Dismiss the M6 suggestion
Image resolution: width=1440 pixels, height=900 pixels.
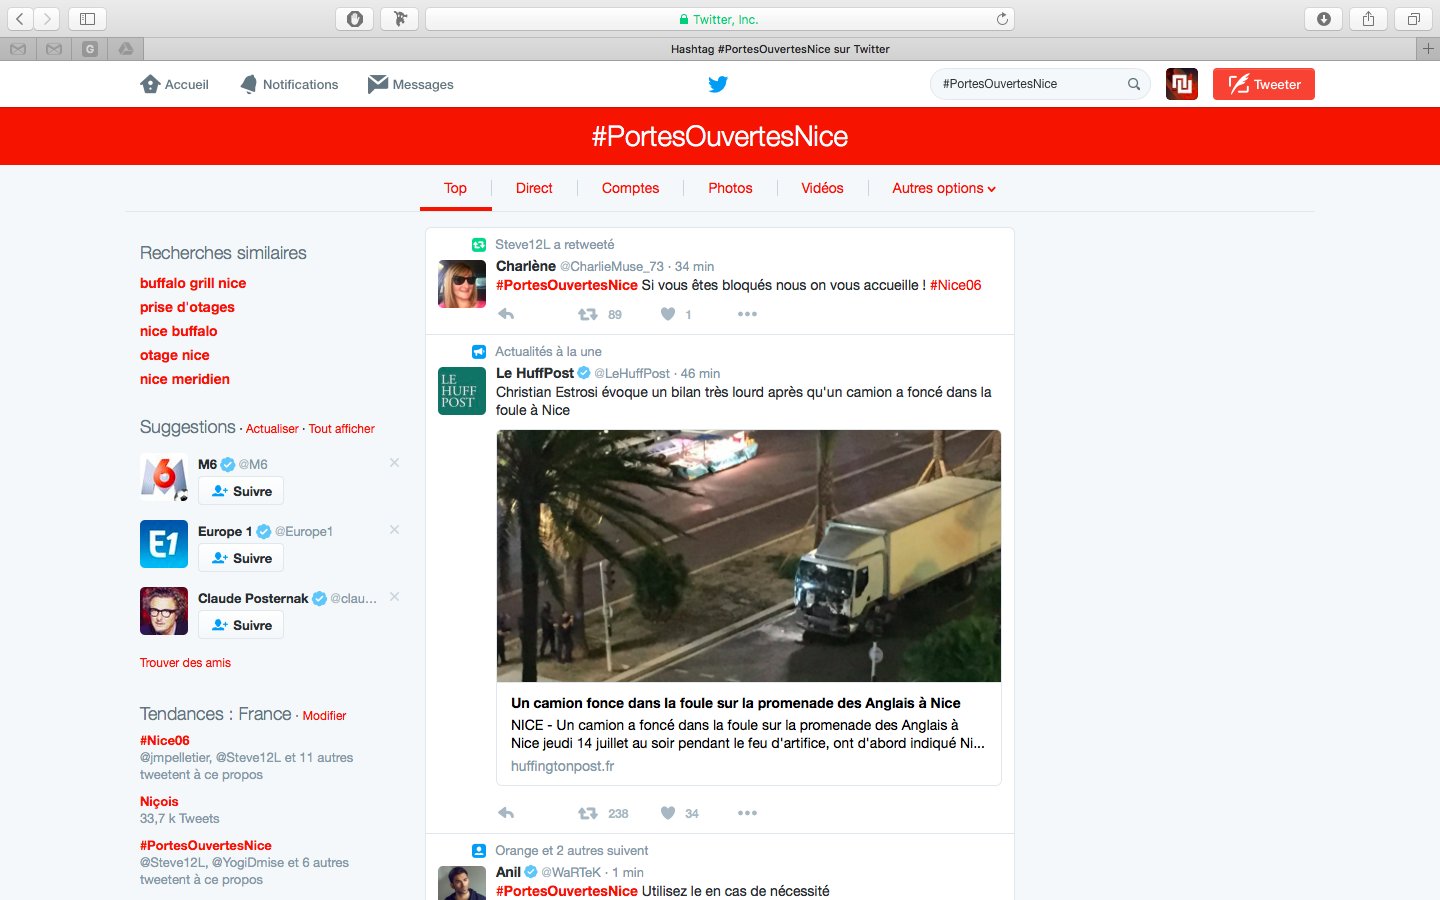tap(394, 462)
